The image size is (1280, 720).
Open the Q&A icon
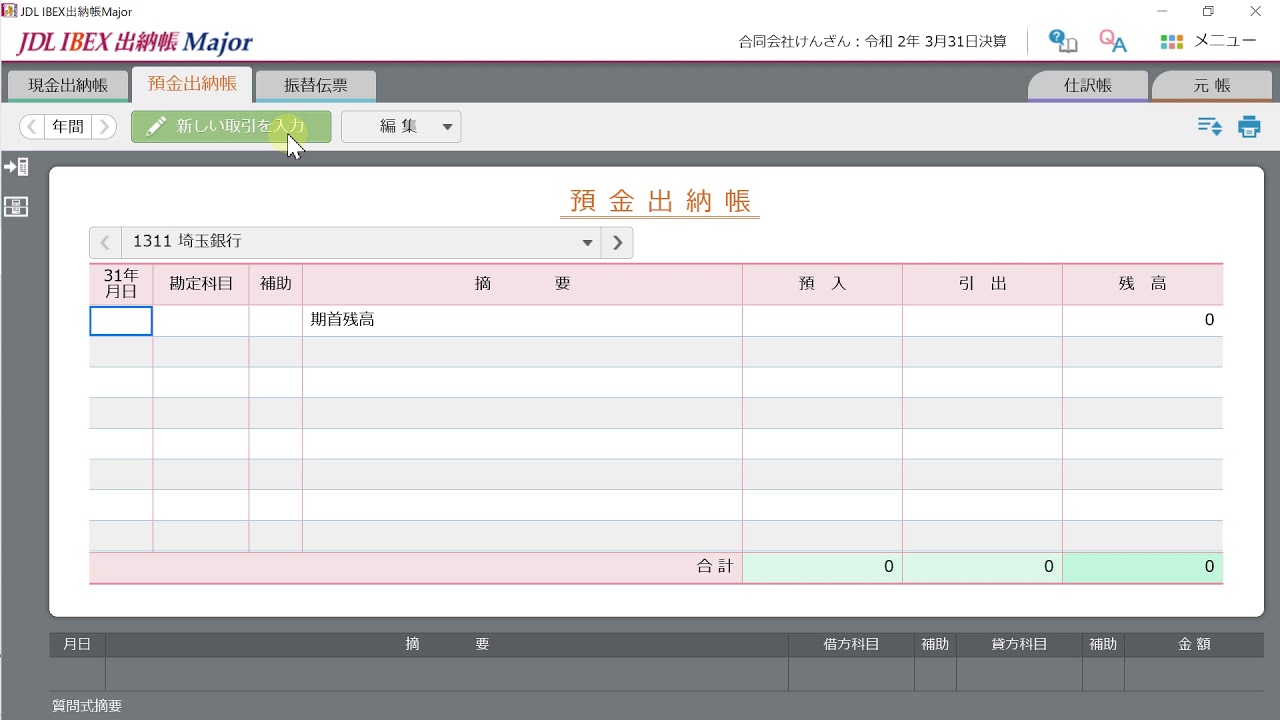coord(1112,41)
